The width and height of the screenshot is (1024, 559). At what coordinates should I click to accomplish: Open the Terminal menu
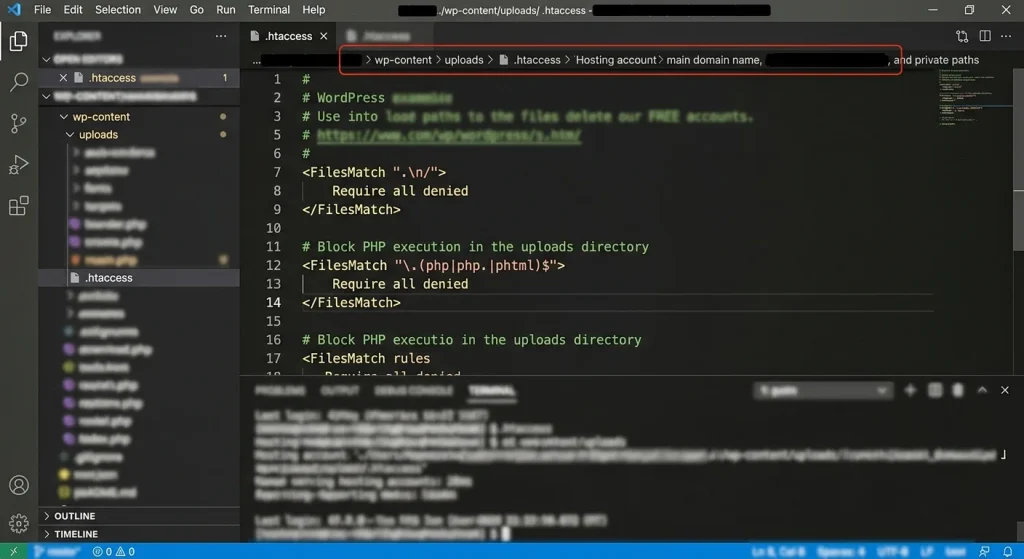tap(268, 10)
